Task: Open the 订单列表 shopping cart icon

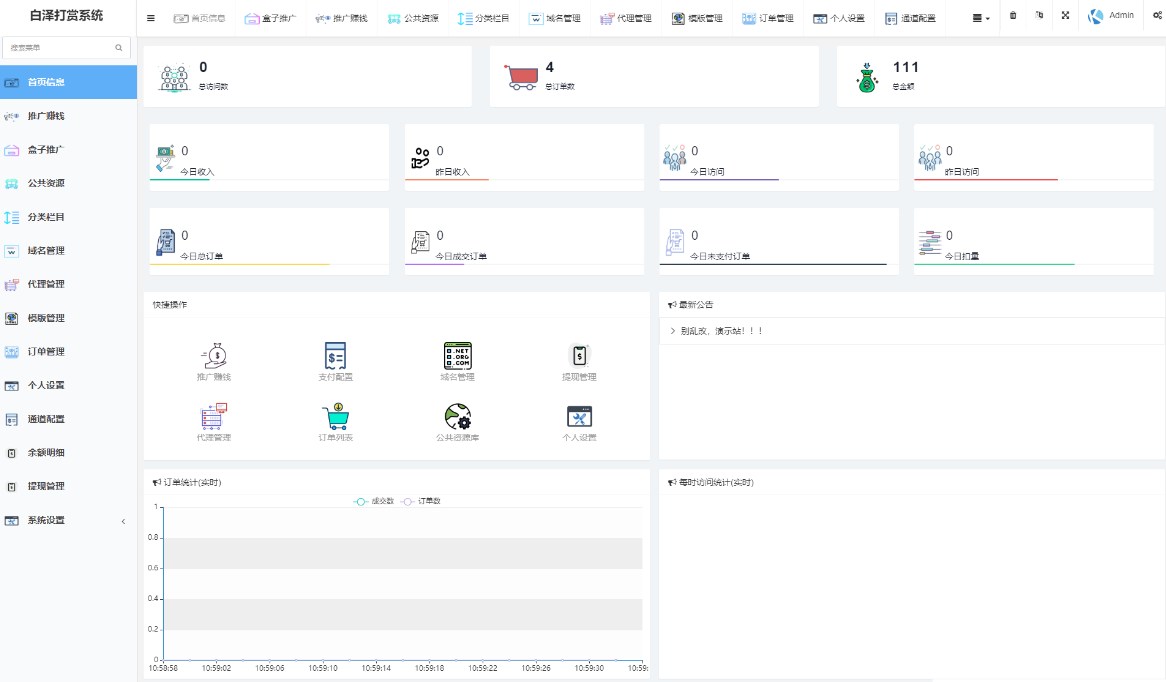Action: 335,416
